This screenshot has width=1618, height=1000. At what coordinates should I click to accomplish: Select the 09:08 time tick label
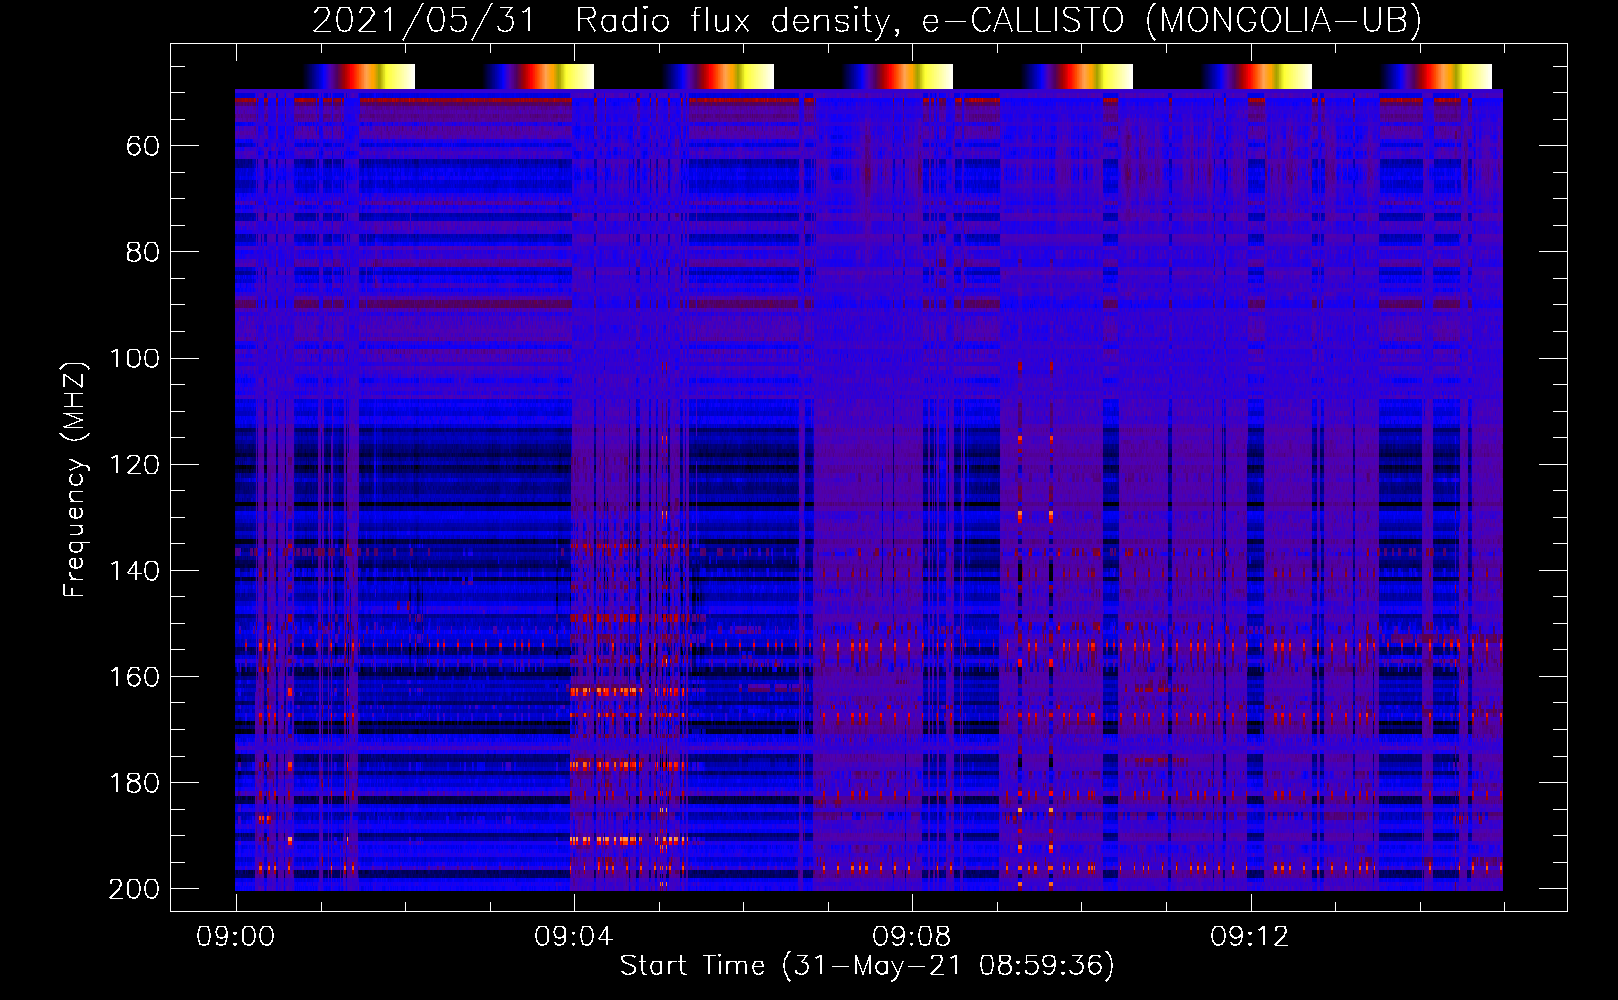point(912,937)
